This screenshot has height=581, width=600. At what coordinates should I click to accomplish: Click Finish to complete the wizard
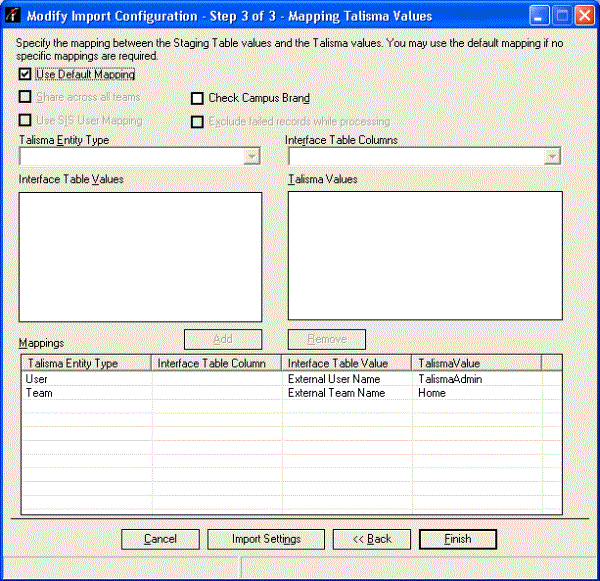tap(457, 539)
